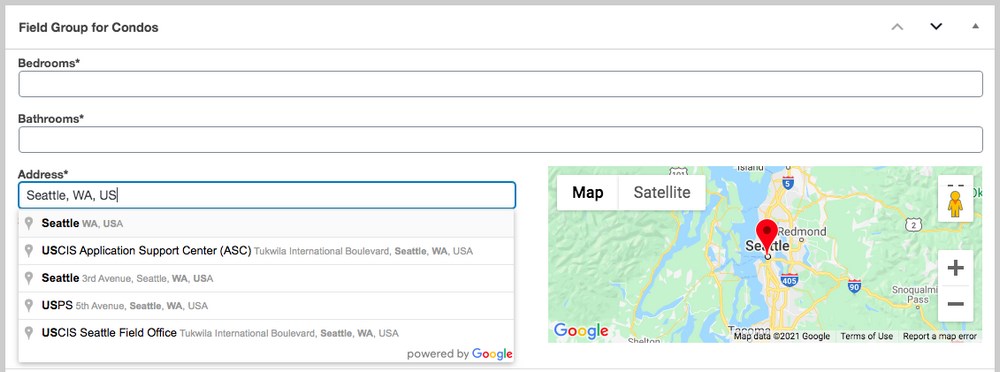
Task: Click the red Seattle map marker
Action: [767, 238]
